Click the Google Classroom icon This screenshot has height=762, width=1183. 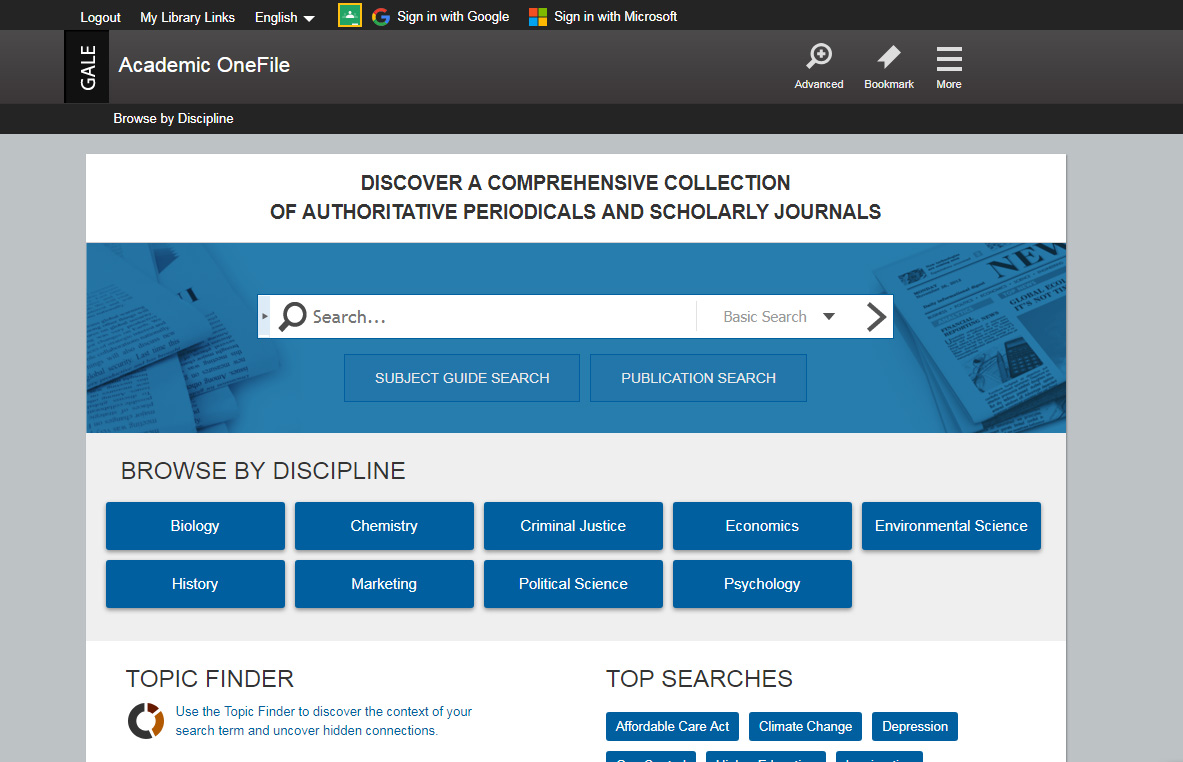(349, 16)
